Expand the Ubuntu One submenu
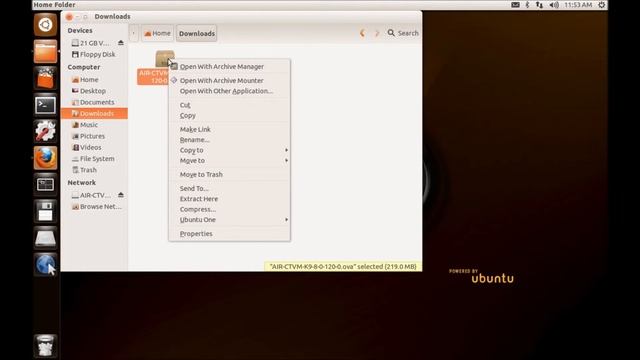This screenshot has width=640, height=360. click(x=229, y=220)
